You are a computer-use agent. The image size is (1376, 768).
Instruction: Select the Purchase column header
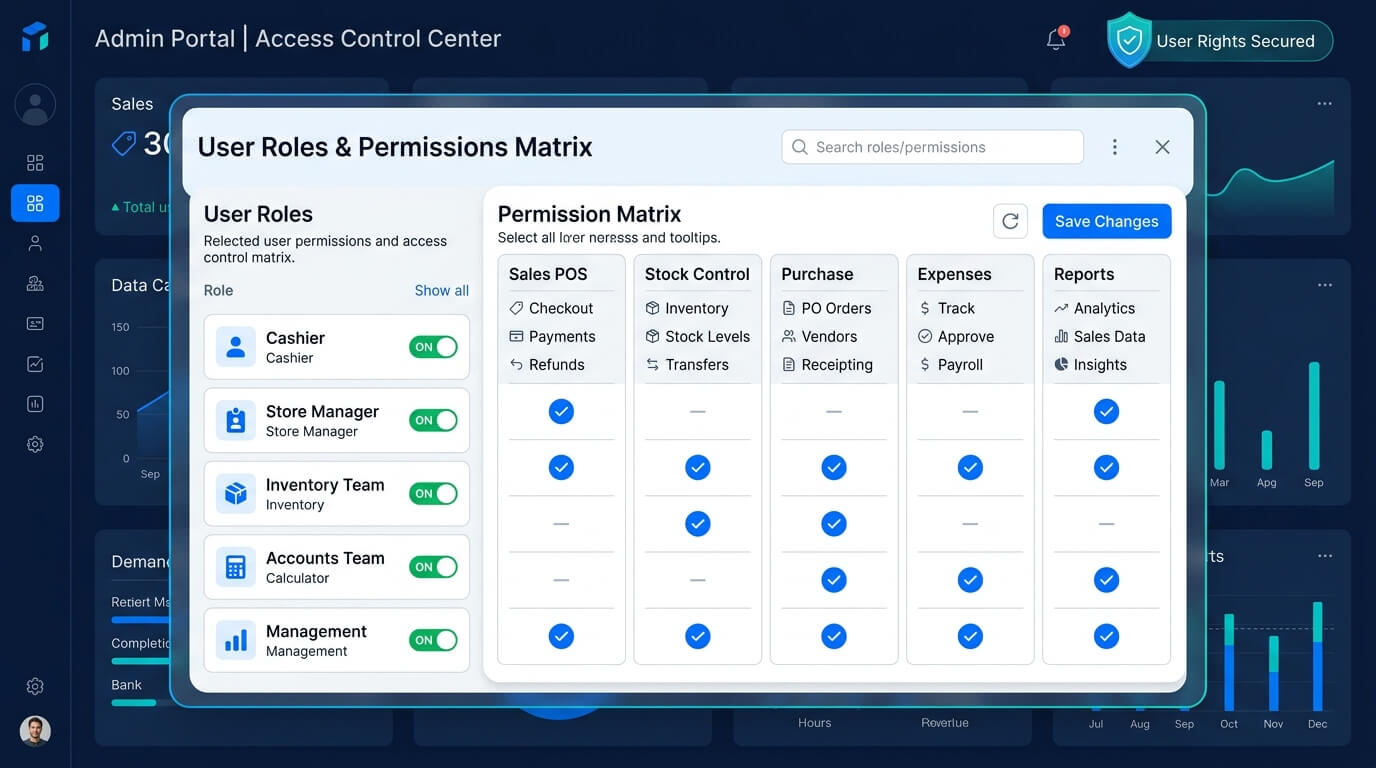pyautogui.click(x=817, y=274)
